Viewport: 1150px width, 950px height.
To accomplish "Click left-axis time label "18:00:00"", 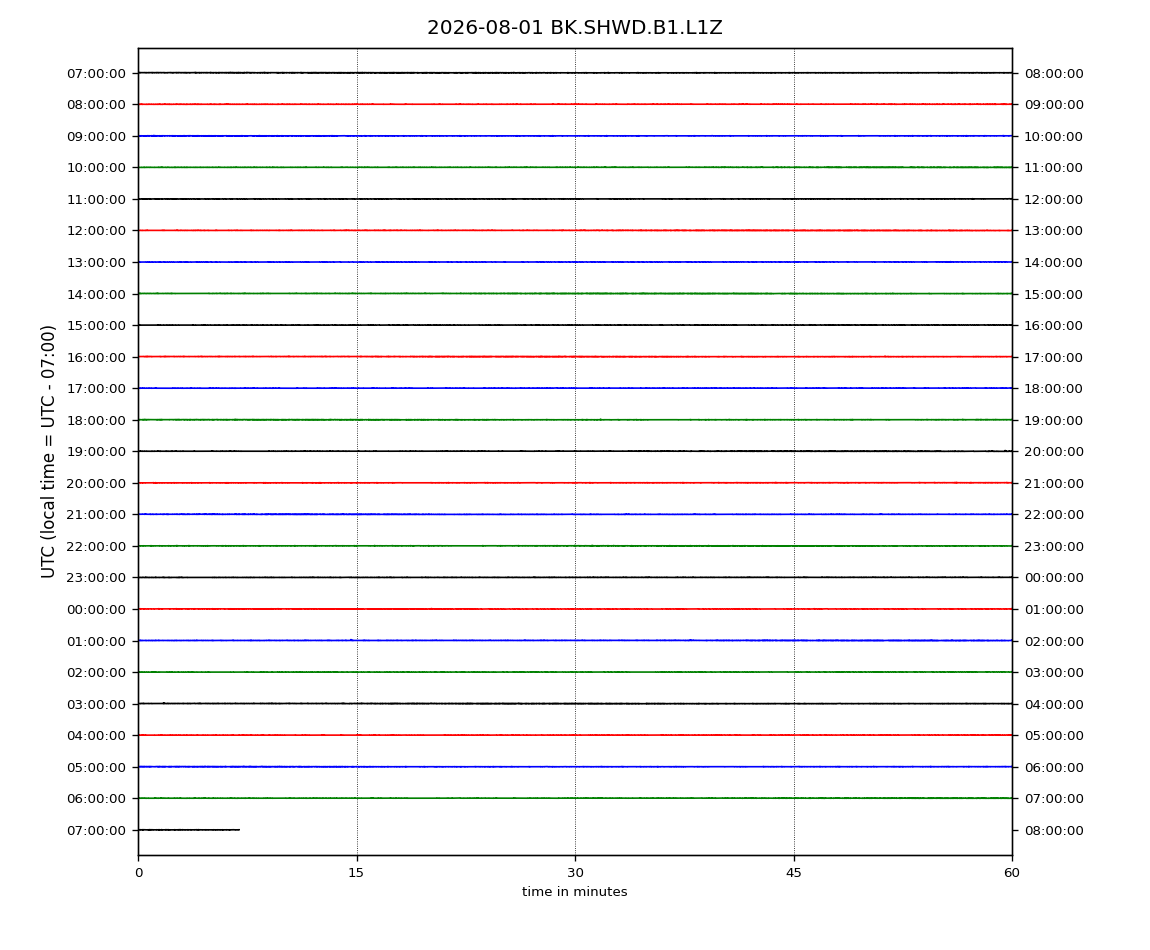I will (x=96, y=420).
